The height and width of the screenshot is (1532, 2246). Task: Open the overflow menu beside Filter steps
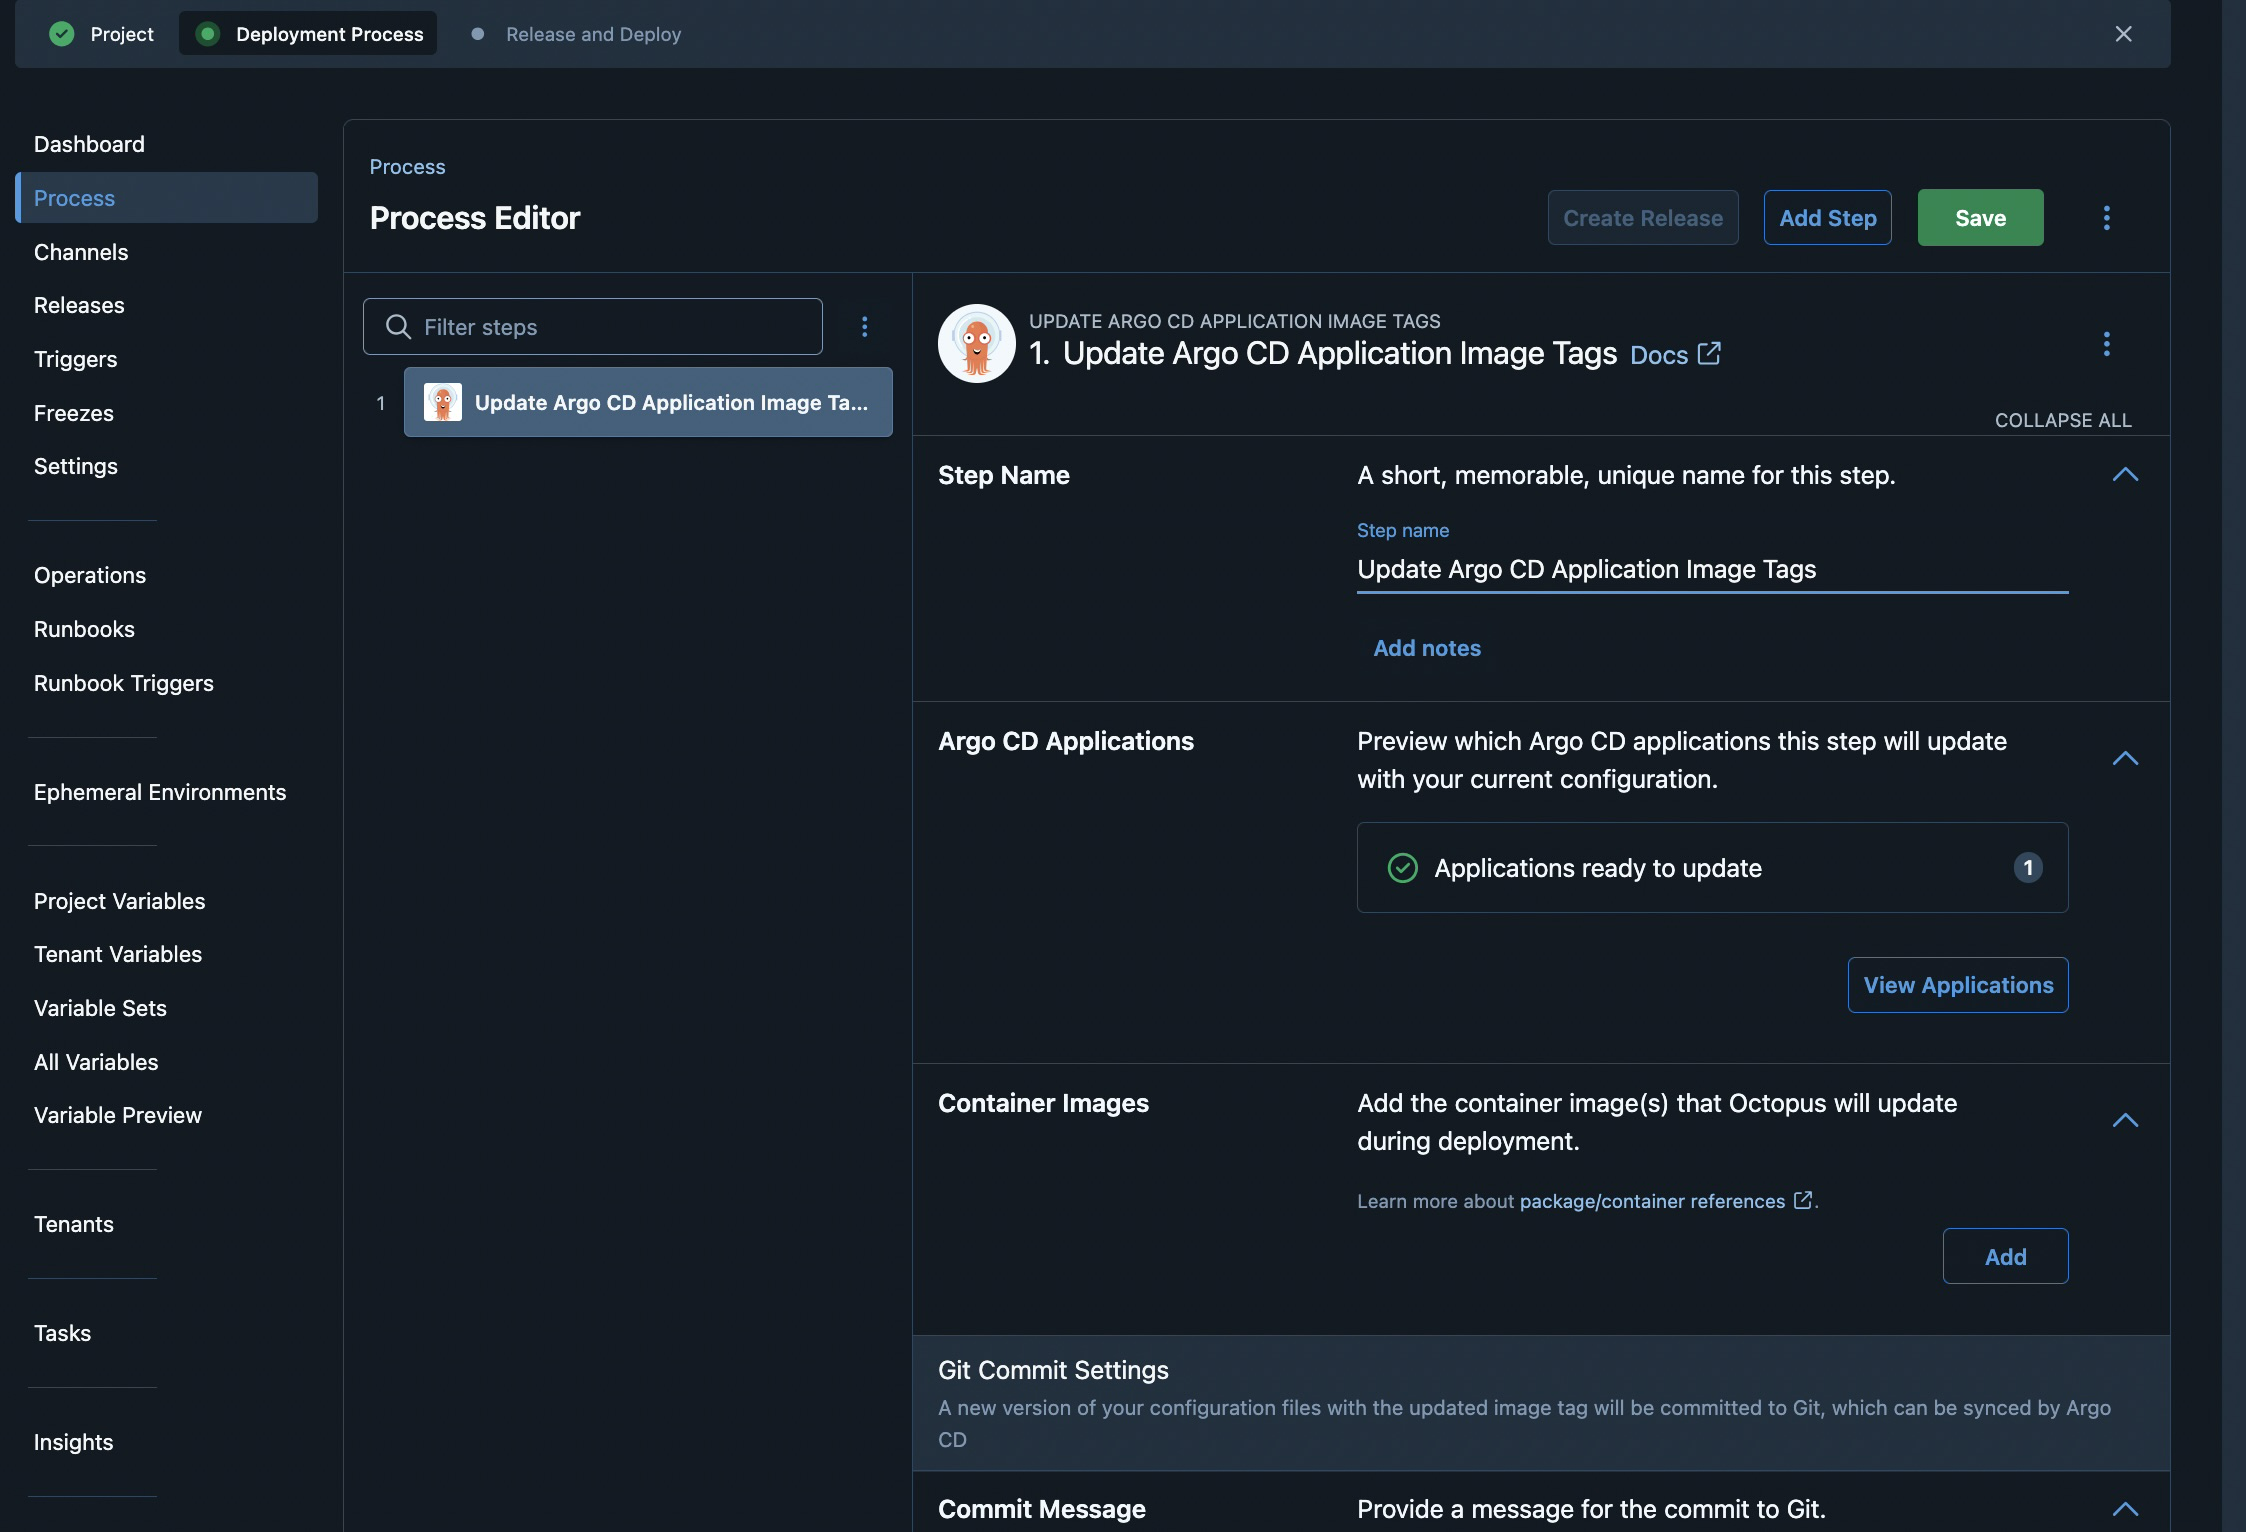[x=865, y=327]
